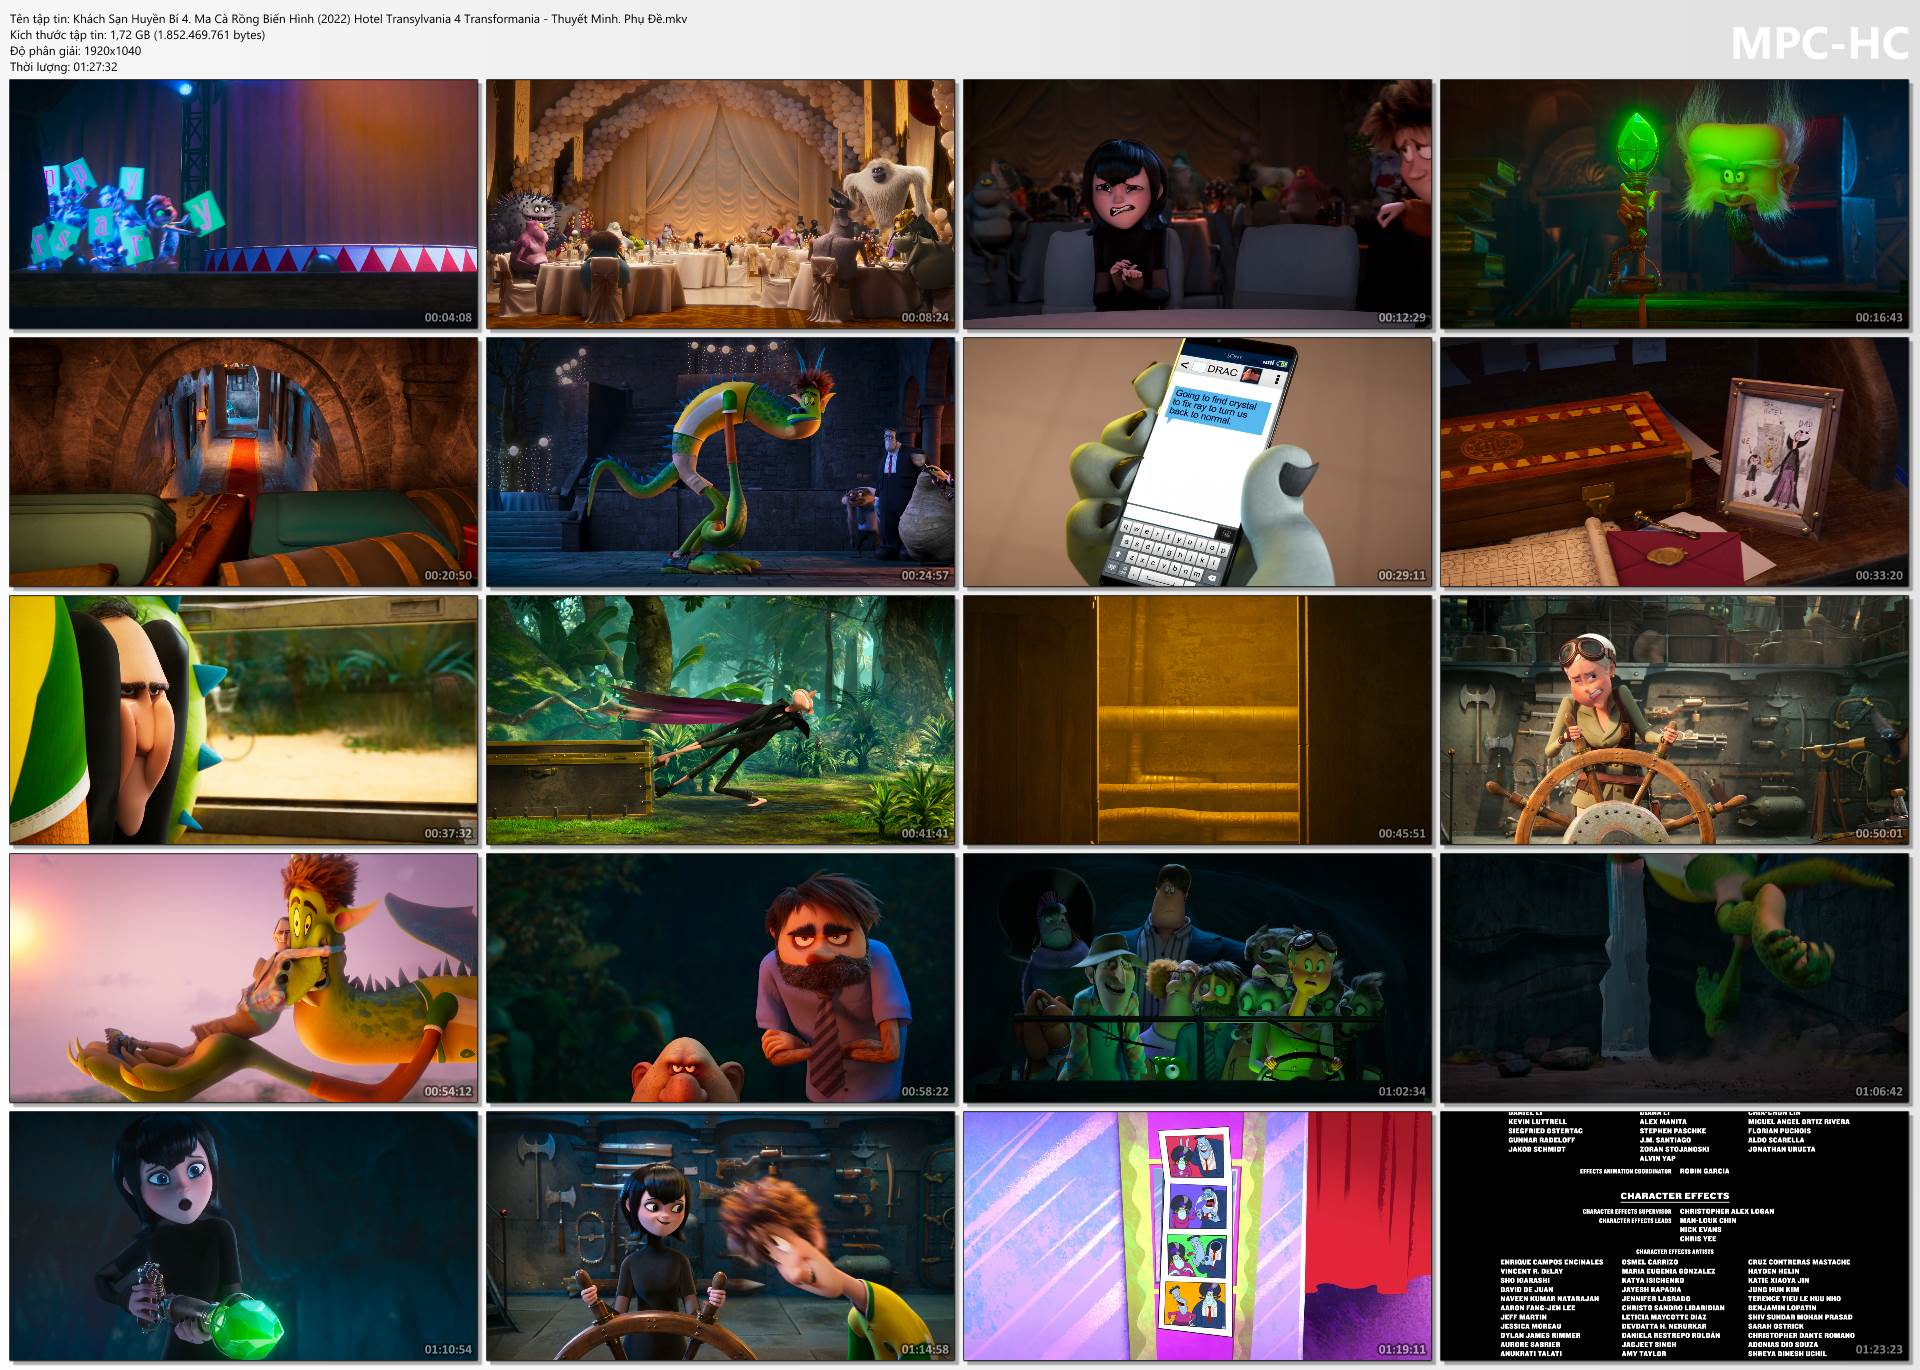Click the 00:29:11 timestamp label
1920x1370 pixels.
point(1401,576)
